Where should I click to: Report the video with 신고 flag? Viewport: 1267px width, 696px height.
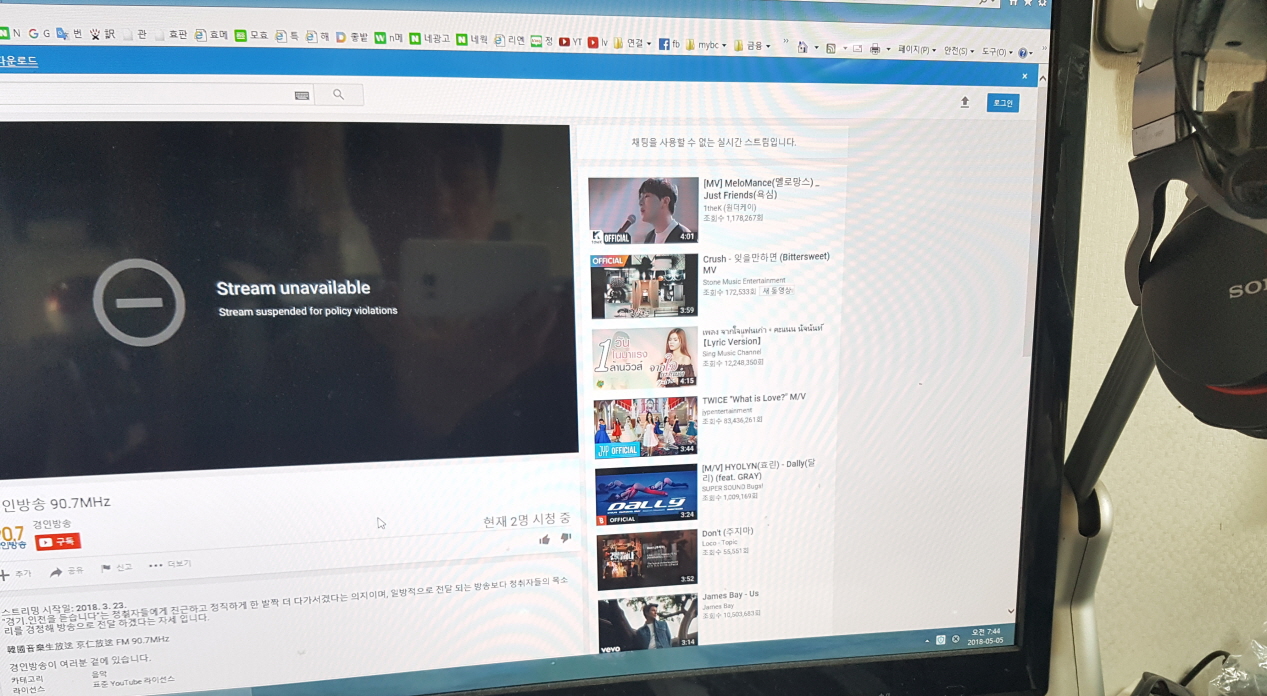[116, 568]
